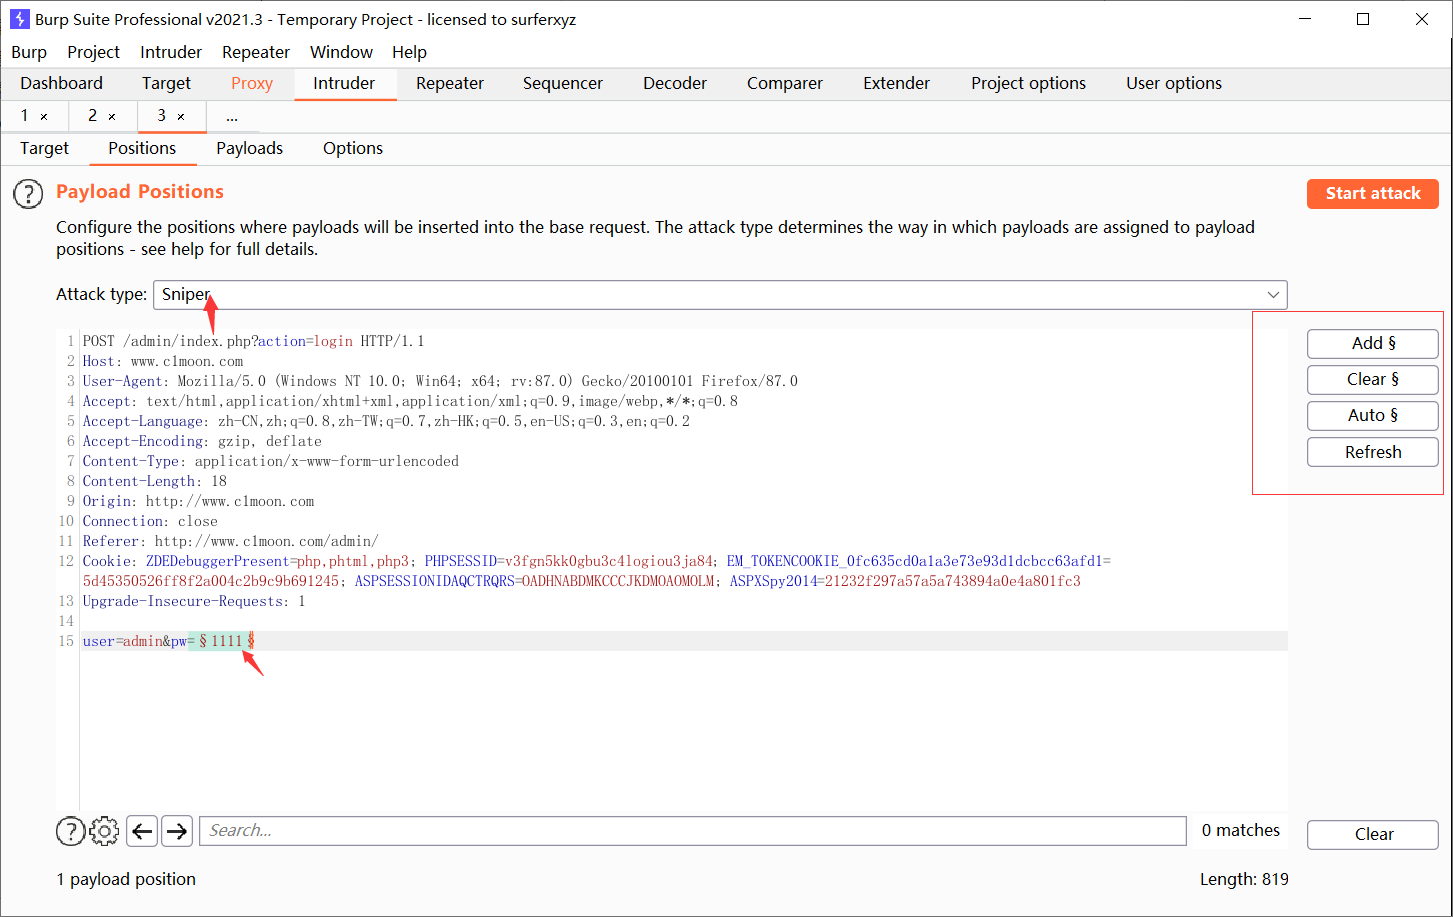Switch to the Intruder Target sub-tab
The height and width of the screenshot is (917, 1453).
point(44,148)
